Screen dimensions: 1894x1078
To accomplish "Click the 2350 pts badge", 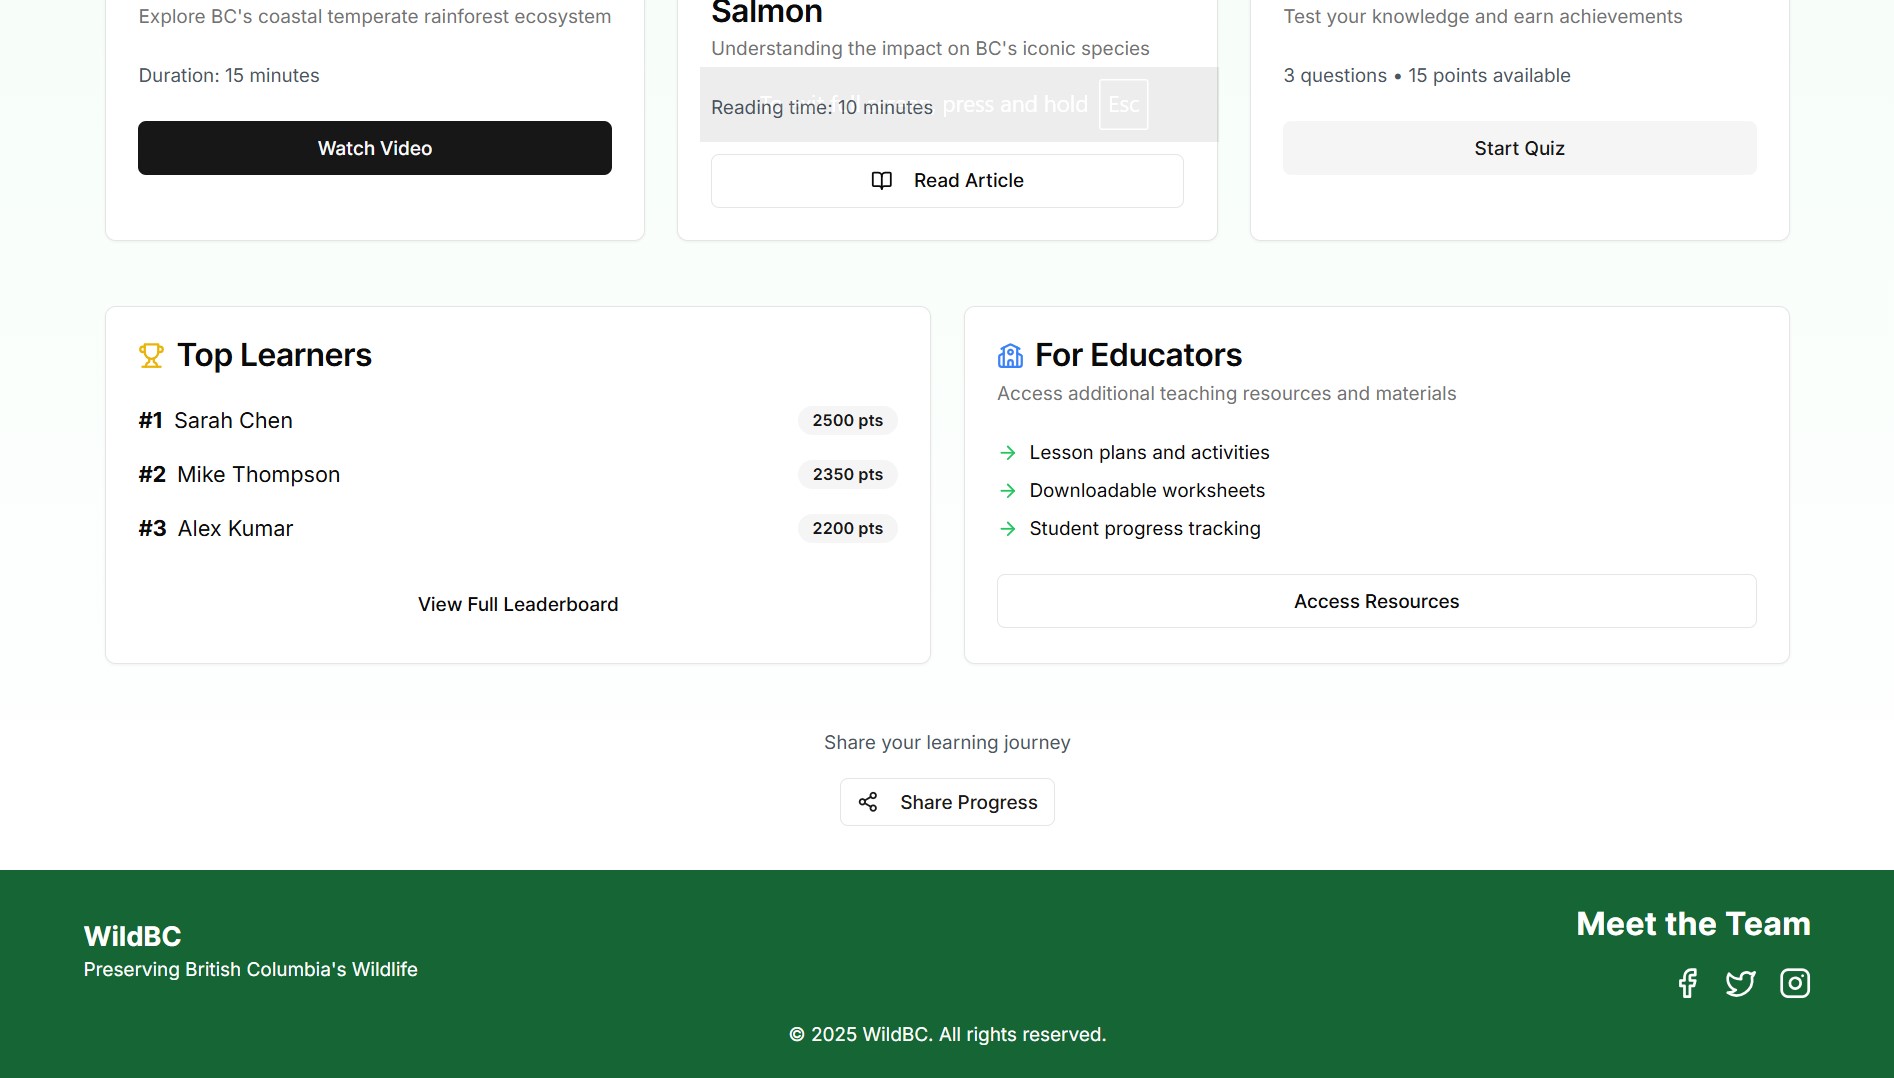I will pos(848,475).
